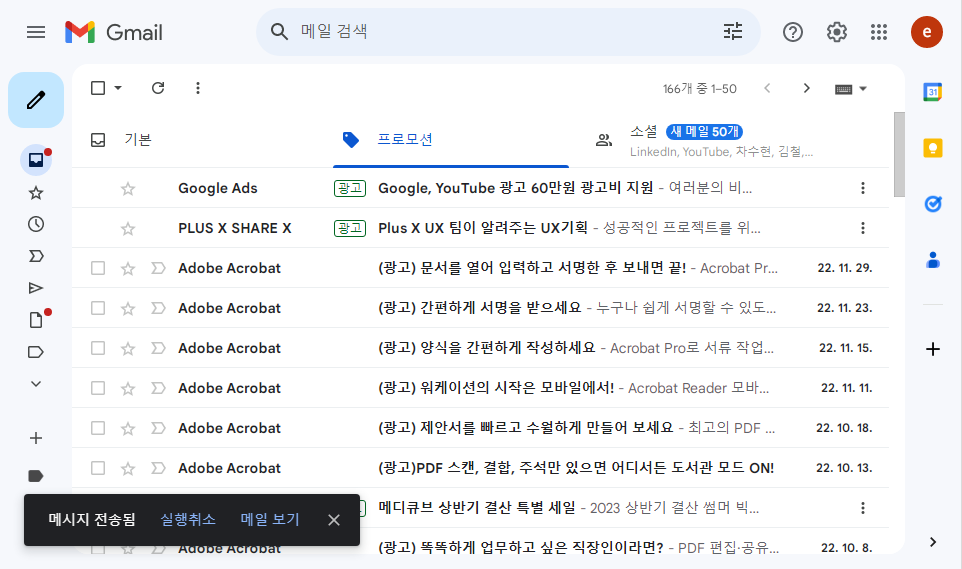Open the account avatar 'e'

(x=926, y=32)
